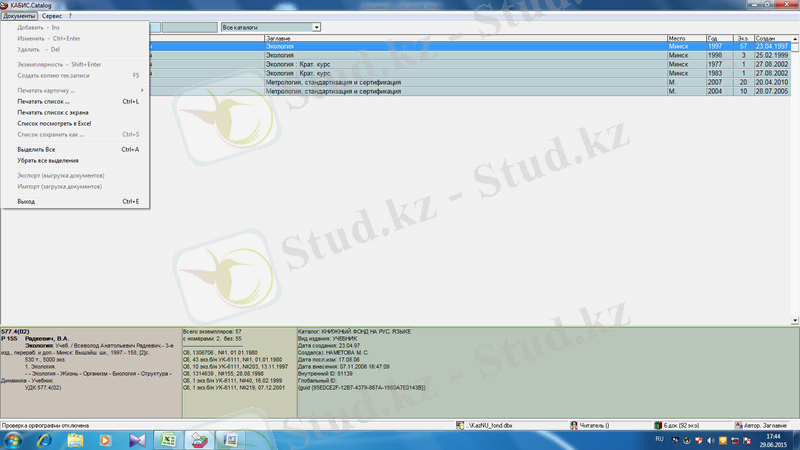The height and width of the screenshot is (450, 800).
Task: Click the Читатель reader icon in status bar
Action: 574,425
